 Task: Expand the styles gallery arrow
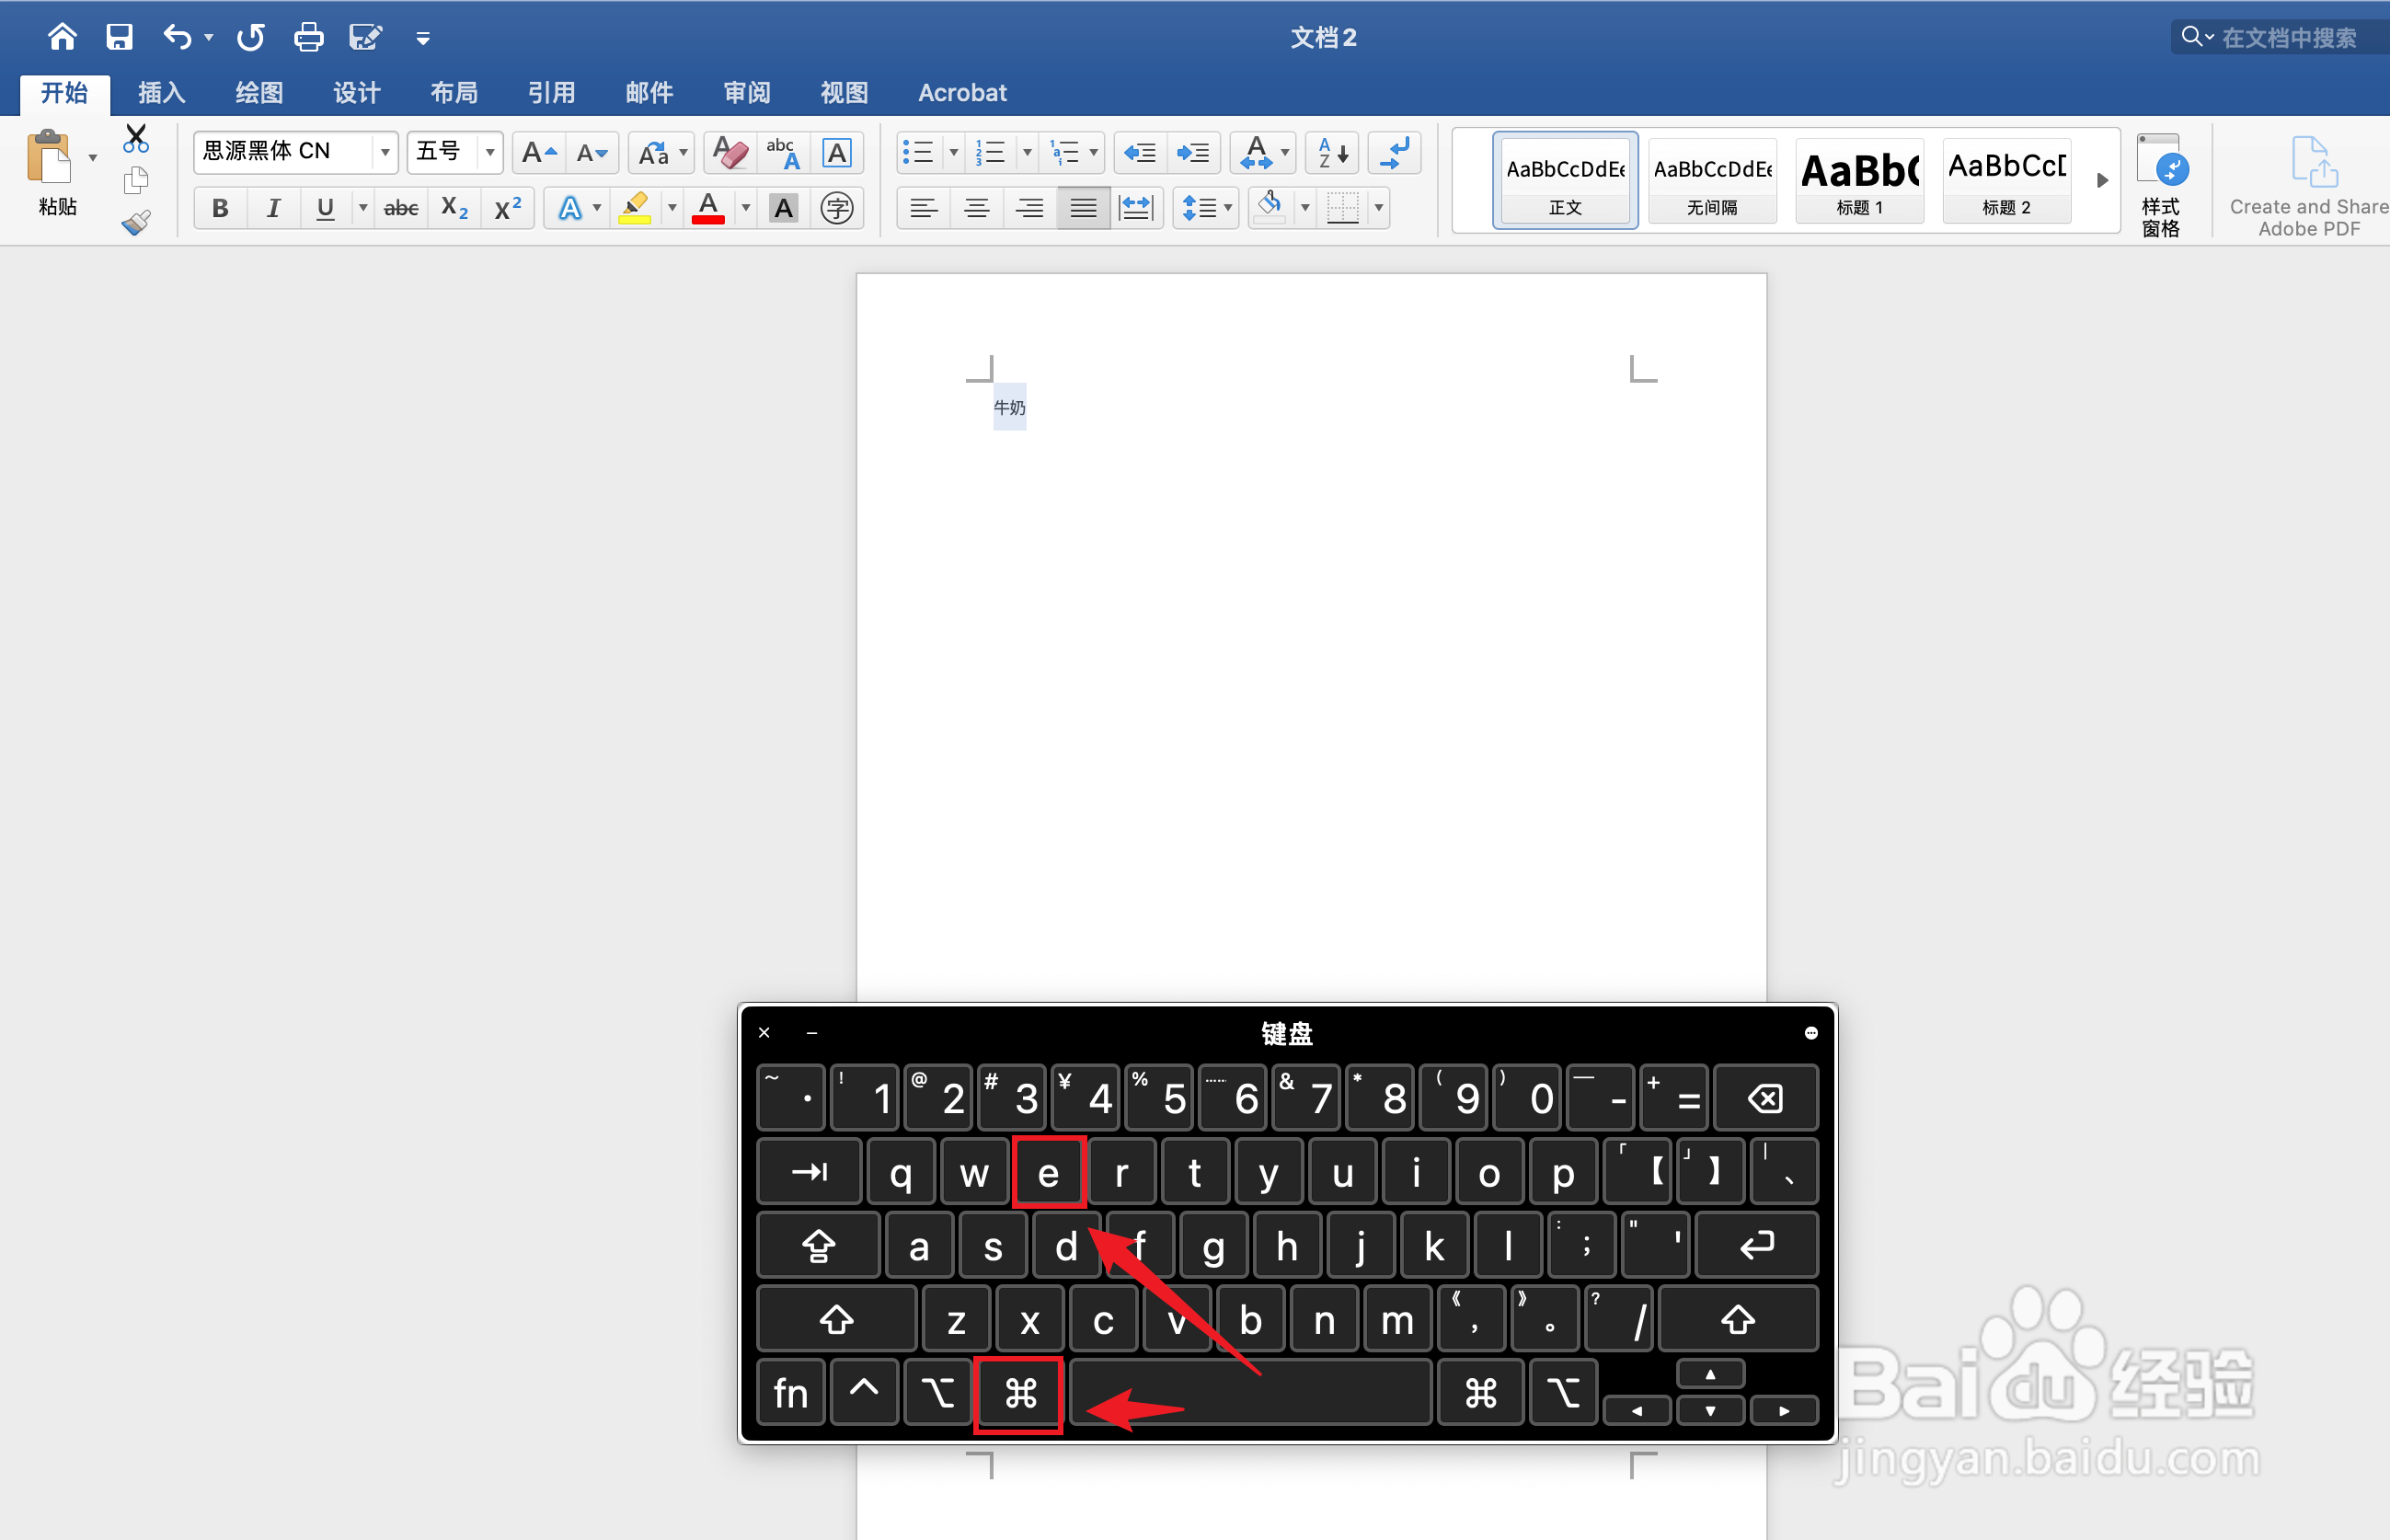(2102, 180)
